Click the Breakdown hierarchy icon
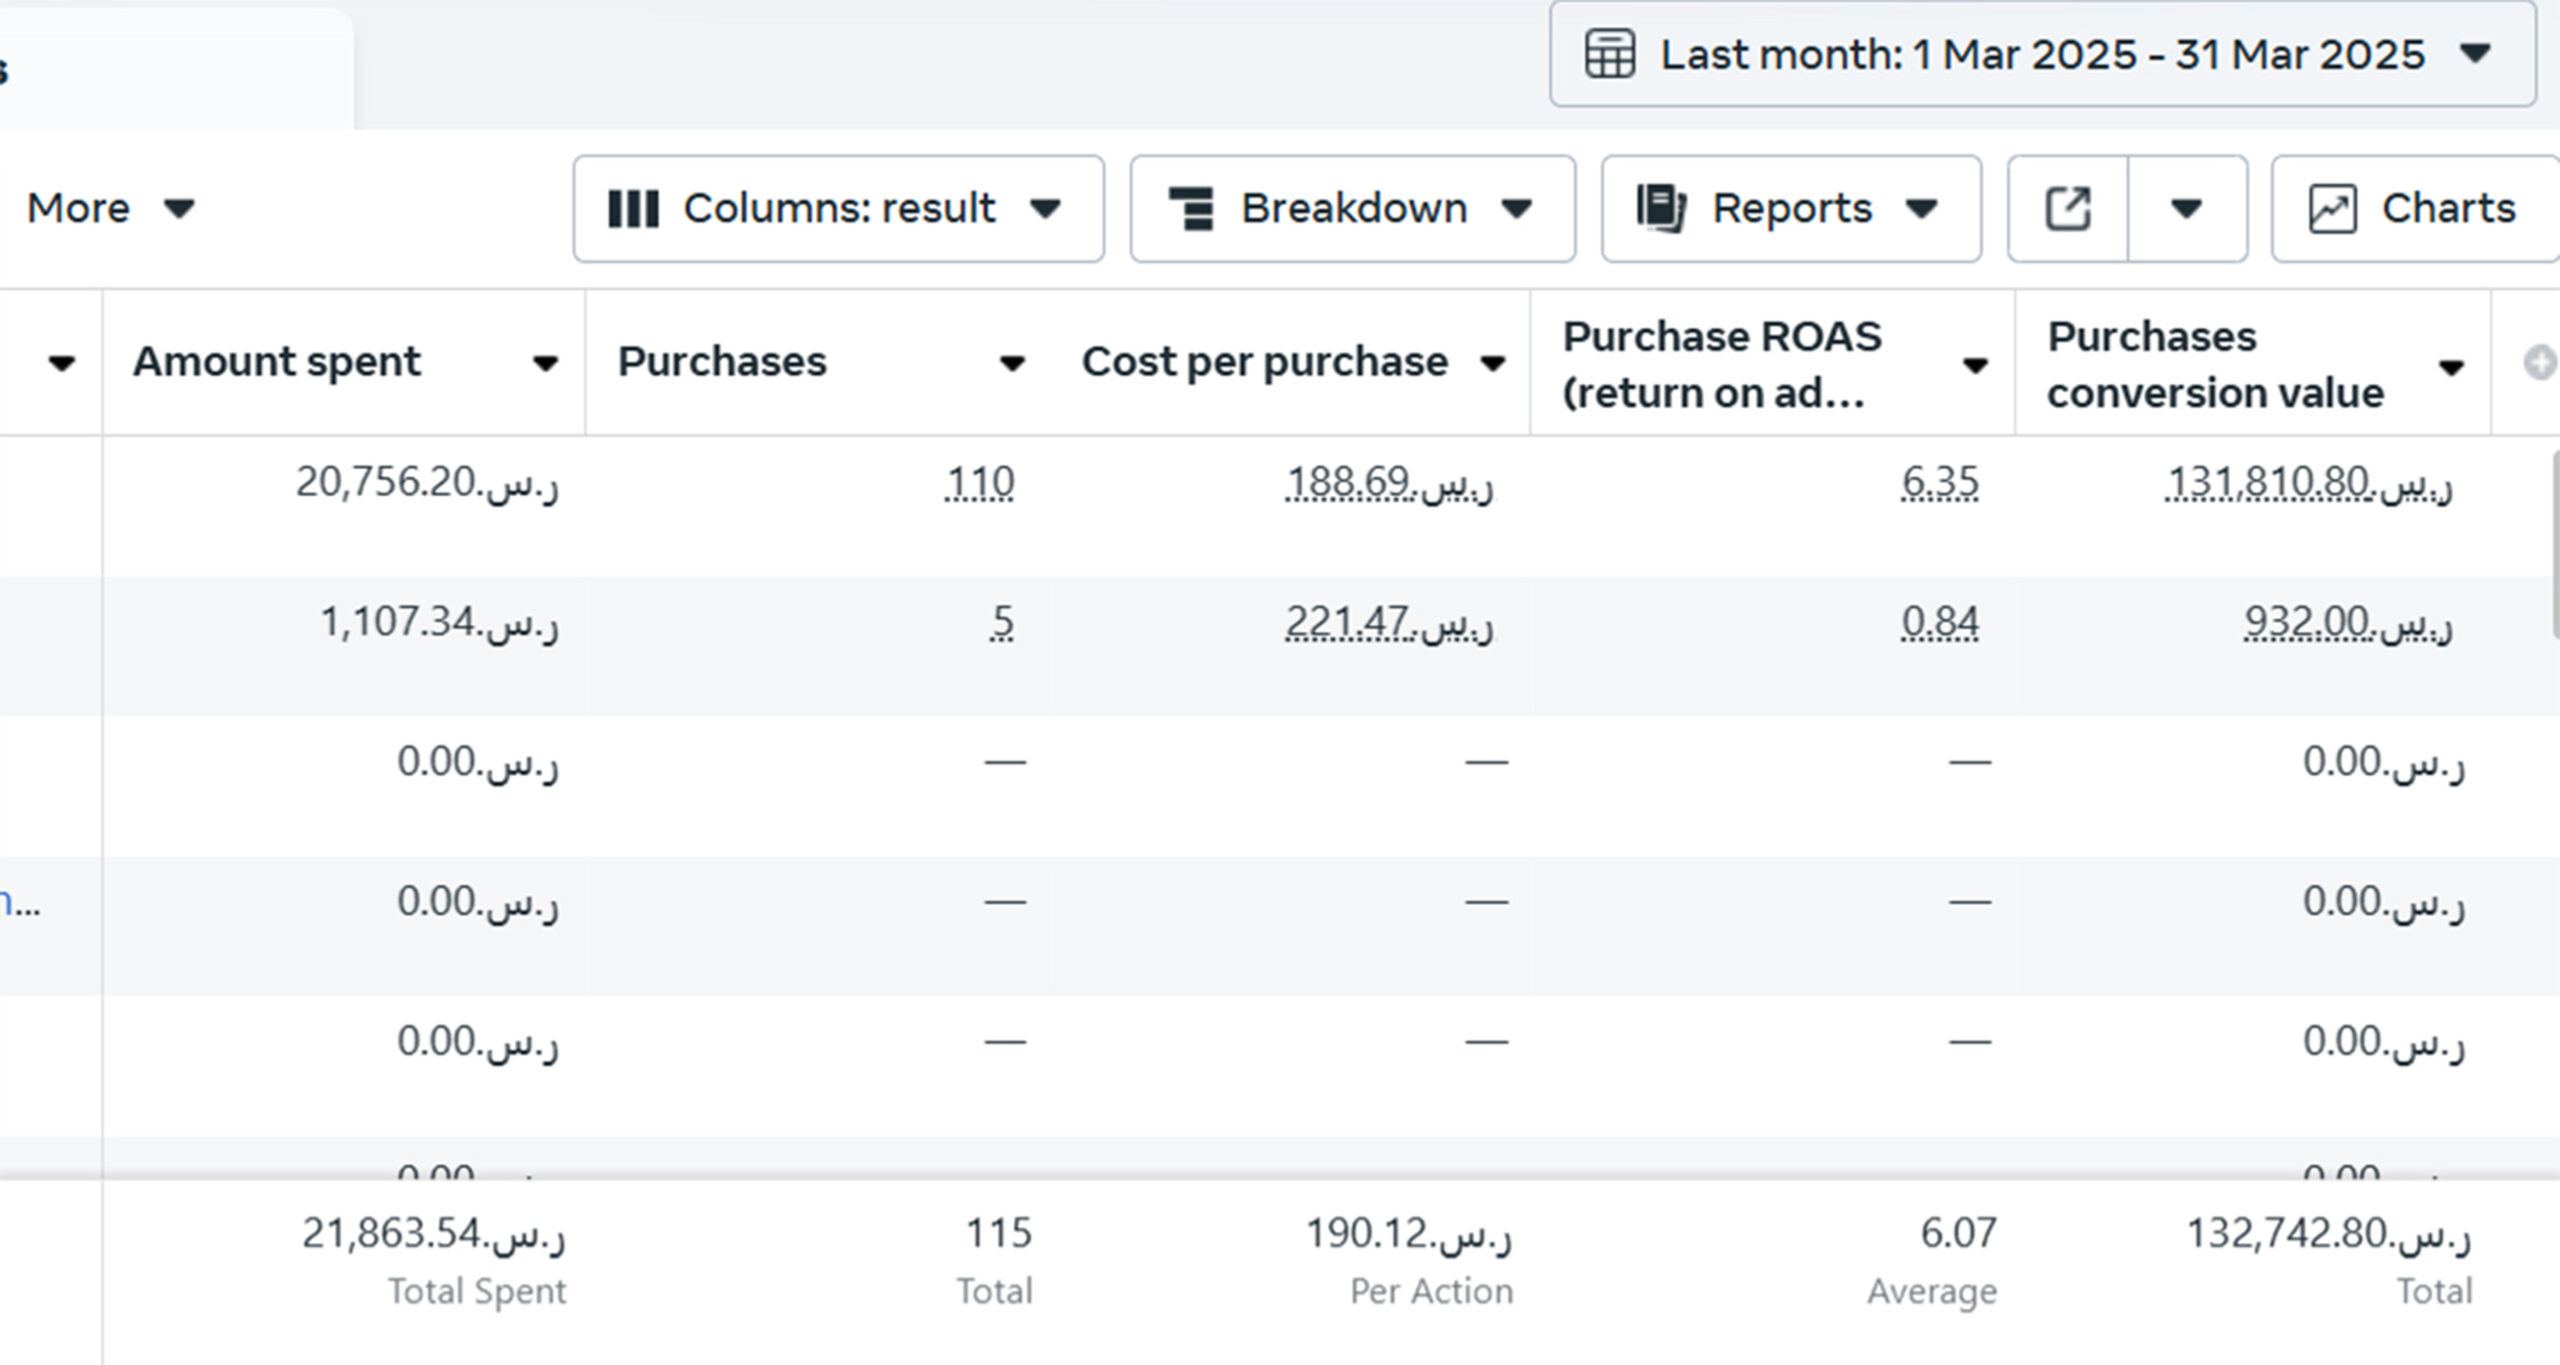 point(1191,209)
